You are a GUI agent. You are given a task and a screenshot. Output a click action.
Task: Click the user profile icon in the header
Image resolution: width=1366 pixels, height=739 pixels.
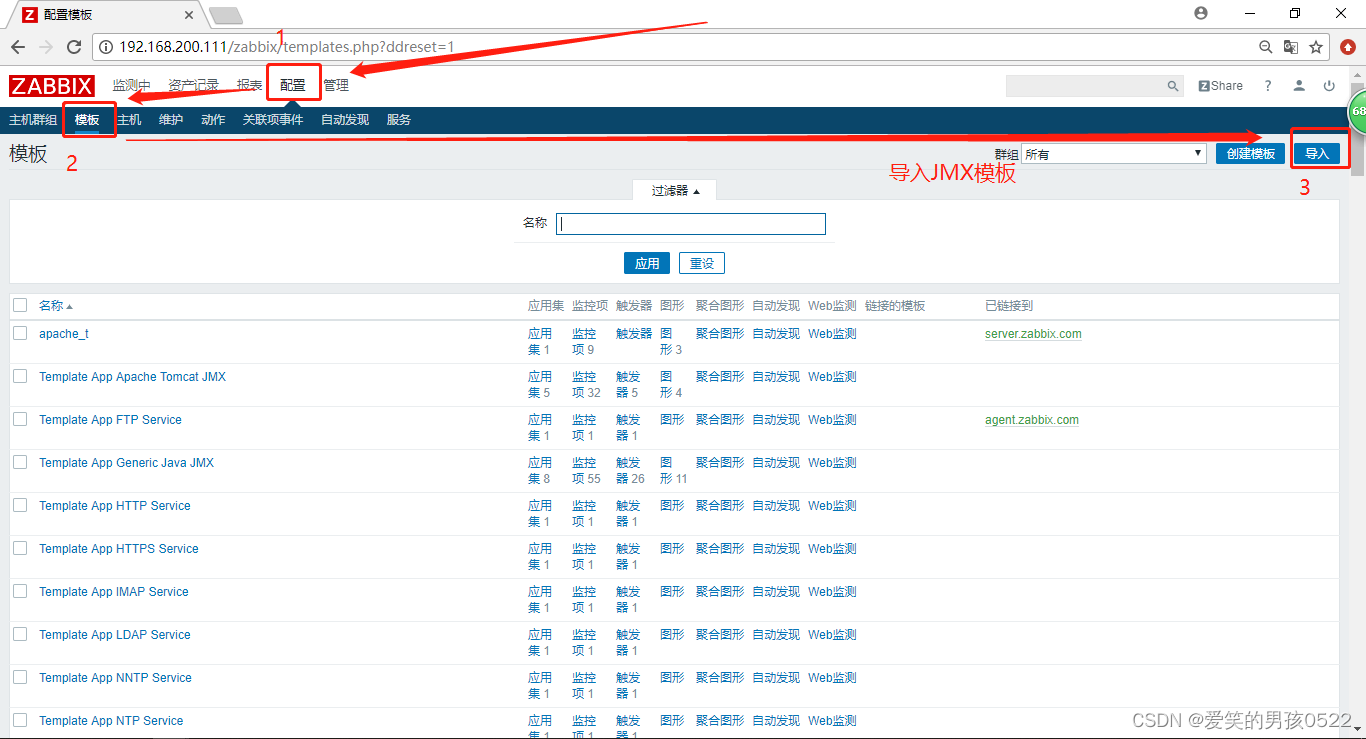(1298, 86)
